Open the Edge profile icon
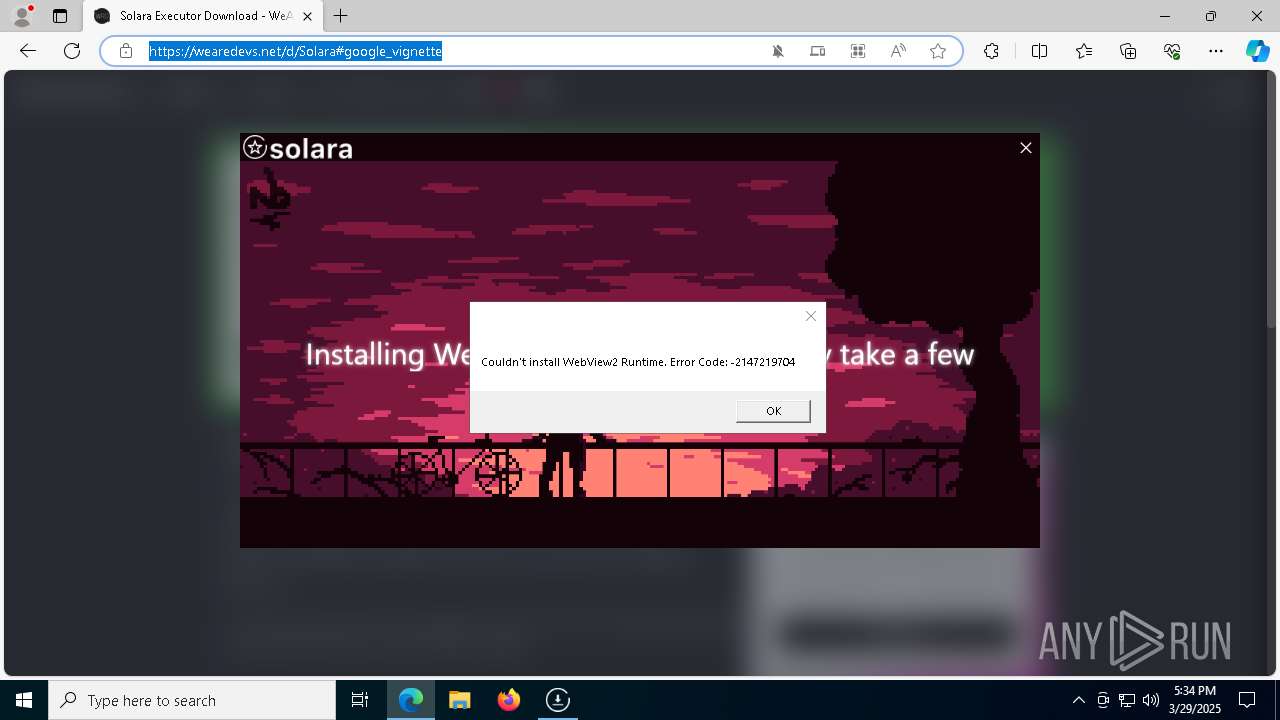This screenshot has width=1280, height=720. [21, 16]
